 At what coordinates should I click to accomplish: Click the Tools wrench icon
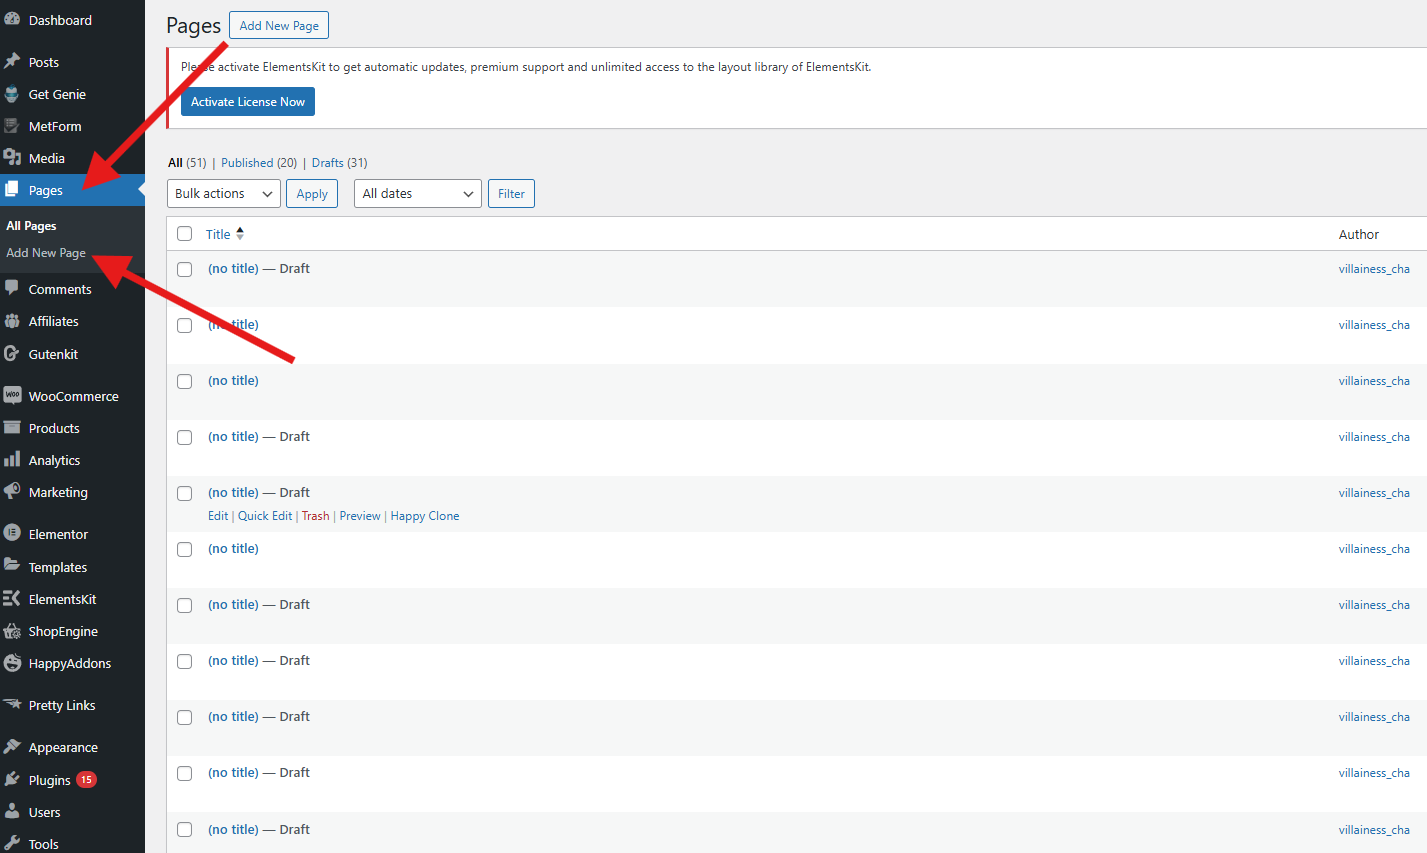pos(12,843)
